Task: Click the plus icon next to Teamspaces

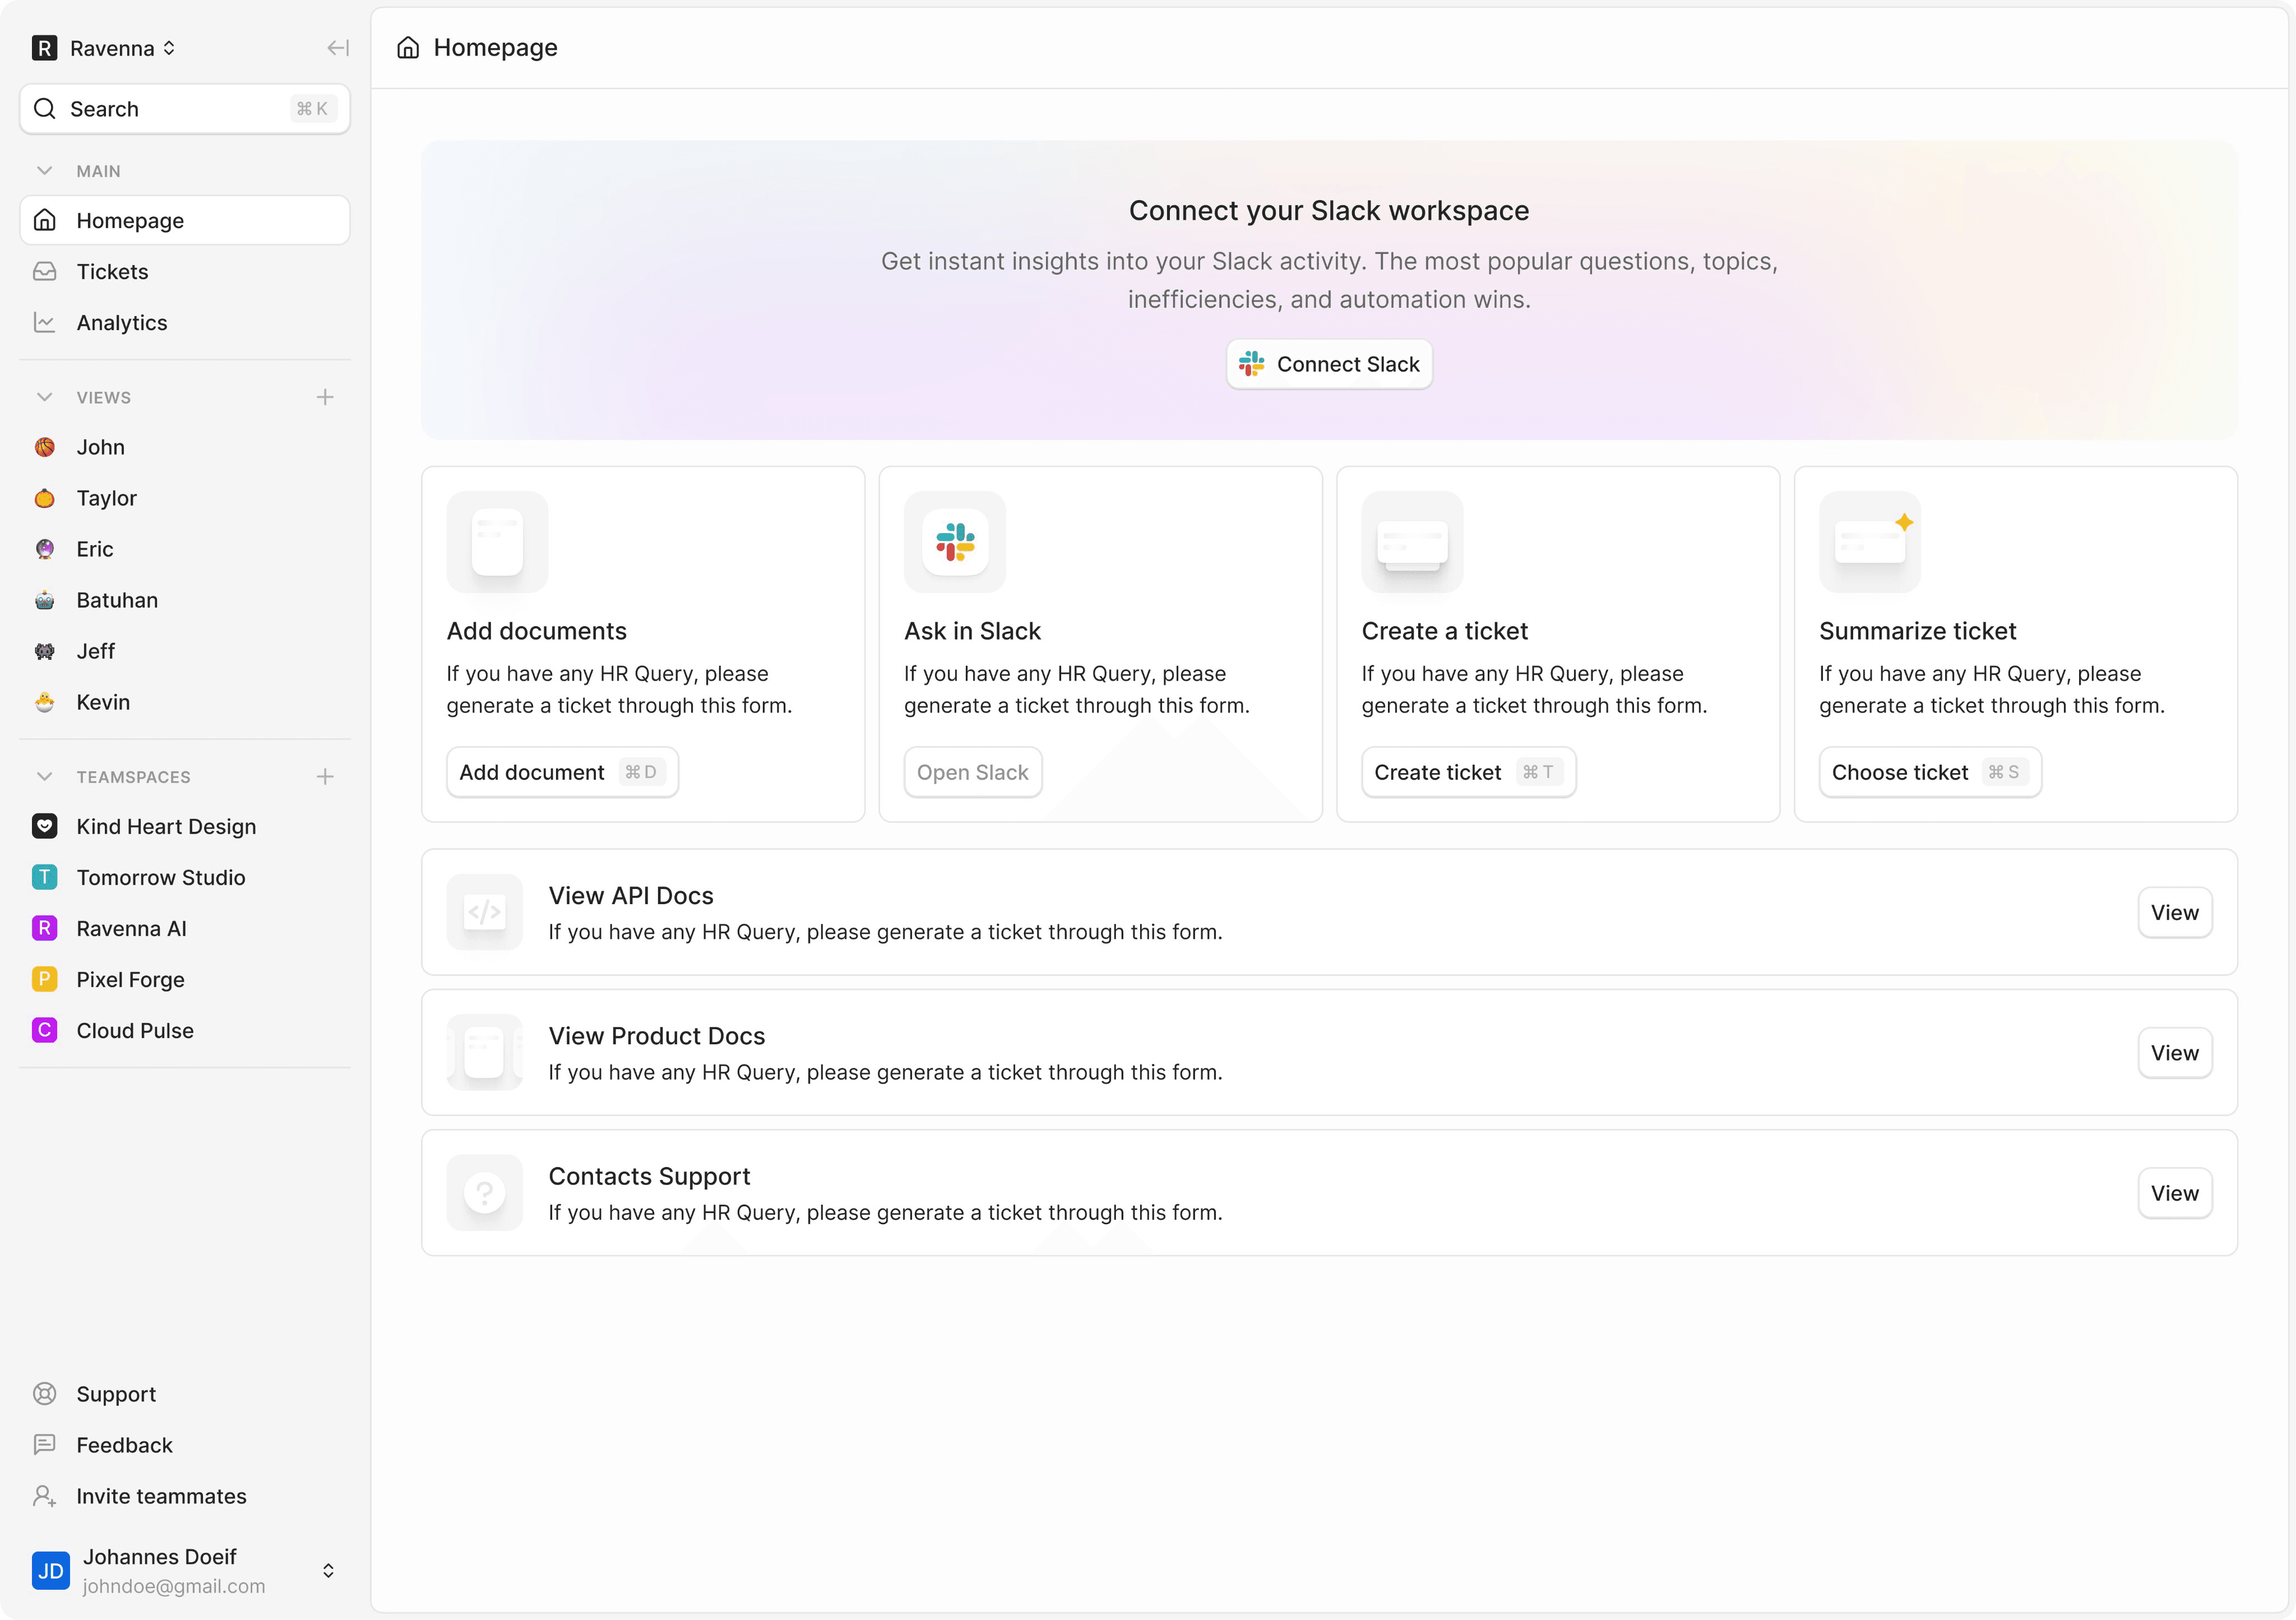Action: click(325, 777)
